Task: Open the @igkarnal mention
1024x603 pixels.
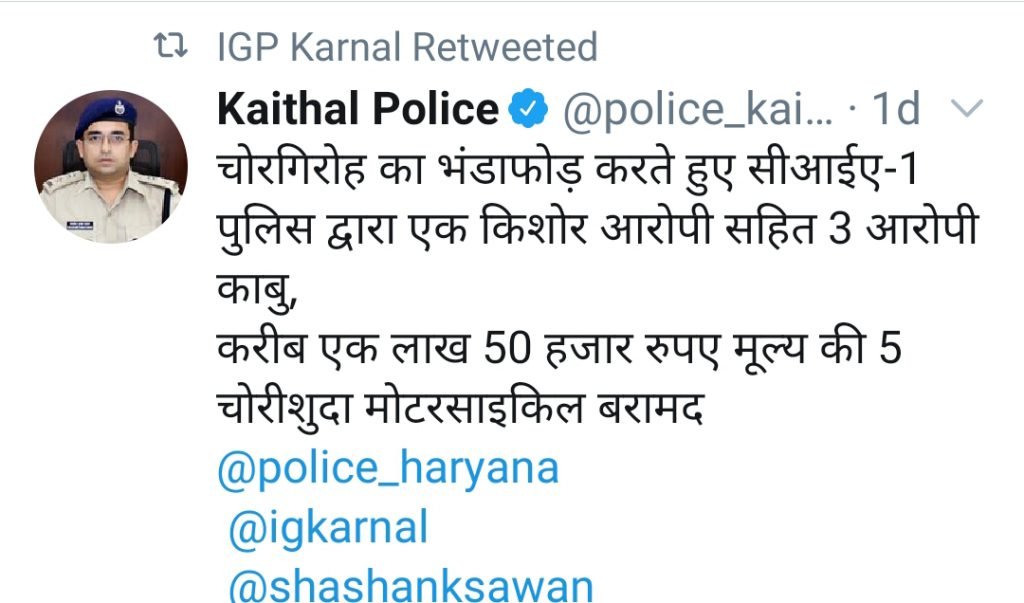Action: tap(328, 528)
